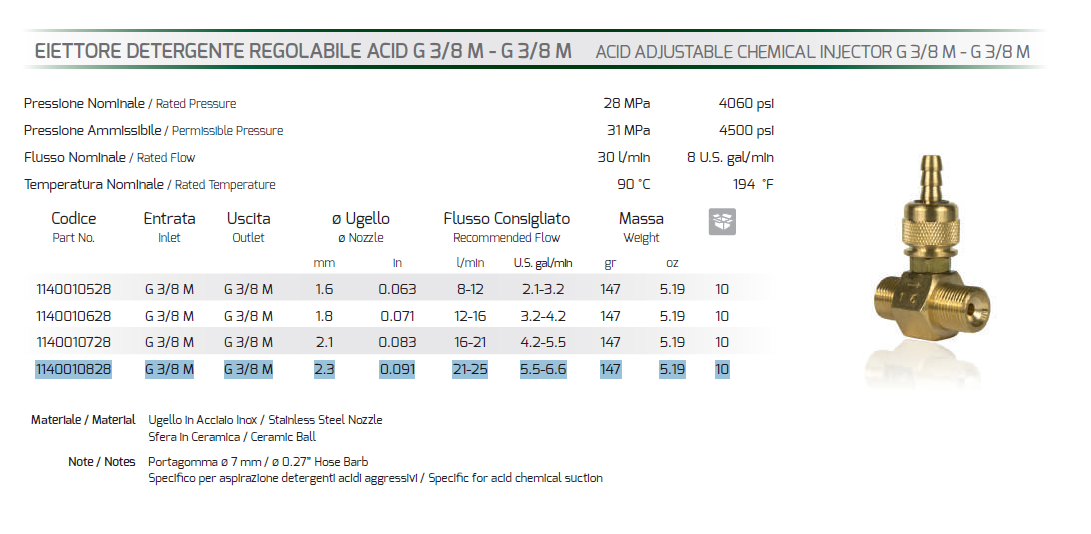Click the Uscita / Outlet column header
1091x534 pixels.
pos(248,227)
